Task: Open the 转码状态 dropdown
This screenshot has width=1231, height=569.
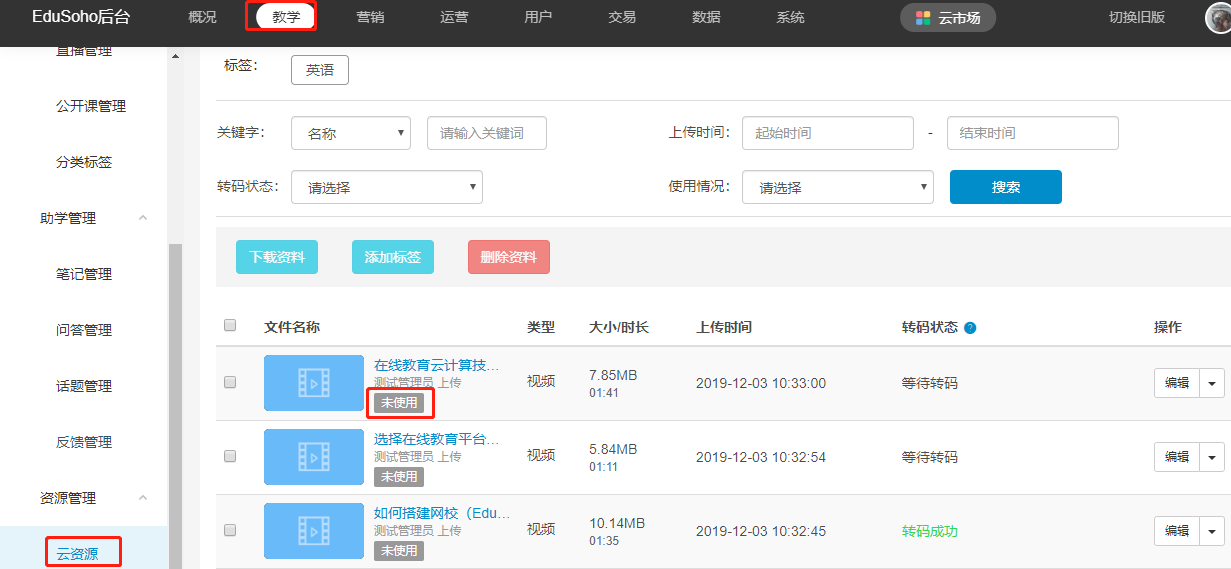Action: click(x=386, y=187)
